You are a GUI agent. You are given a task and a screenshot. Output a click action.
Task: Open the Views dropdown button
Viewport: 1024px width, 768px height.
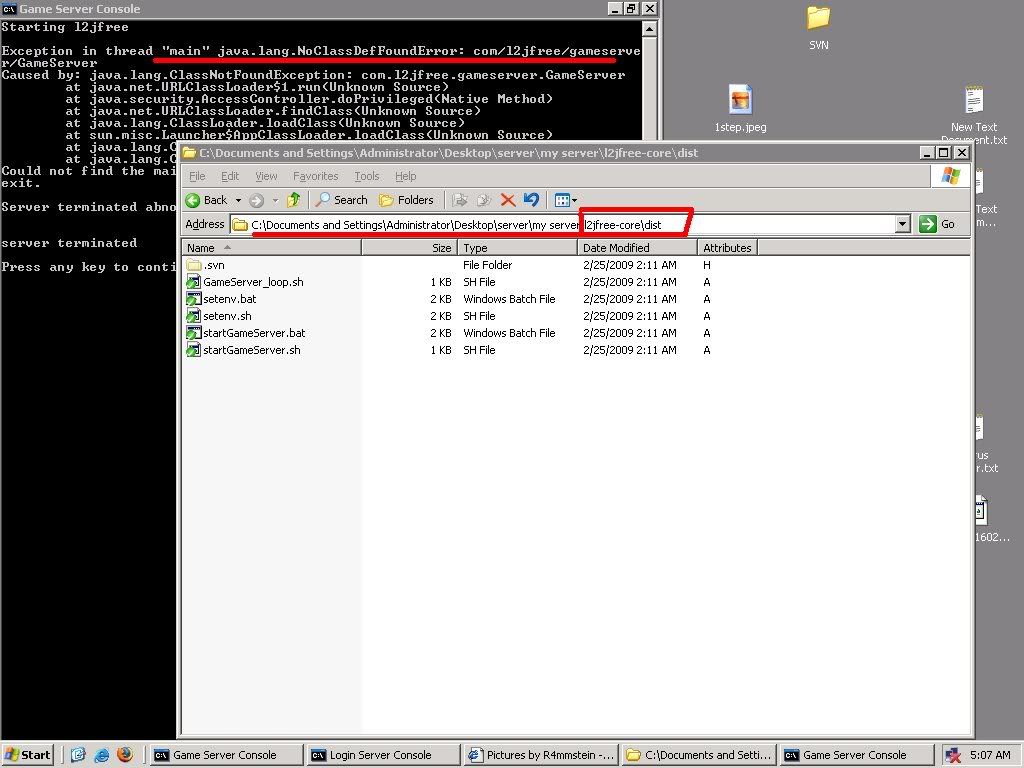pyautogui.click(x=566, y=200)
